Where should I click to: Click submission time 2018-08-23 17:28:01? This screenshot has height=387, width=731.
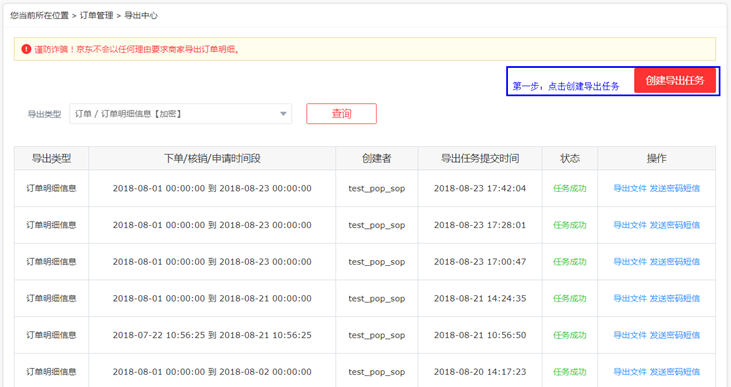pos(480,225)
